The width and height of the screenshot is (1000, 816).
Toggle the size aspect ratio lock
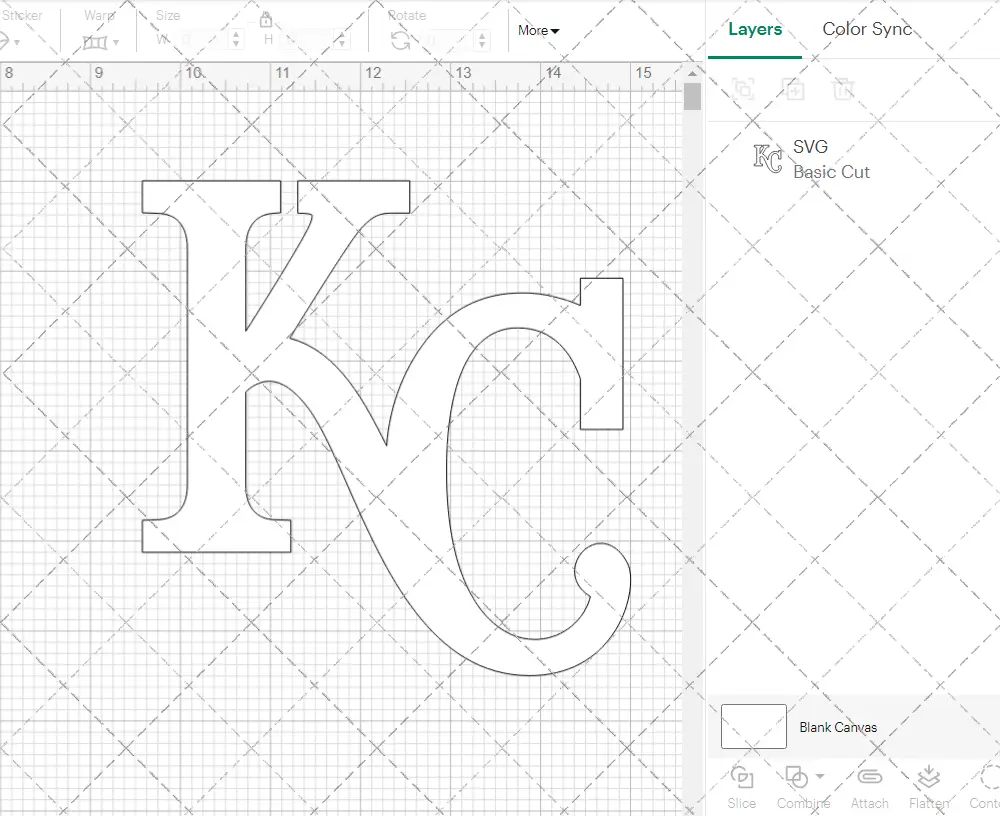tap(266, 20)
